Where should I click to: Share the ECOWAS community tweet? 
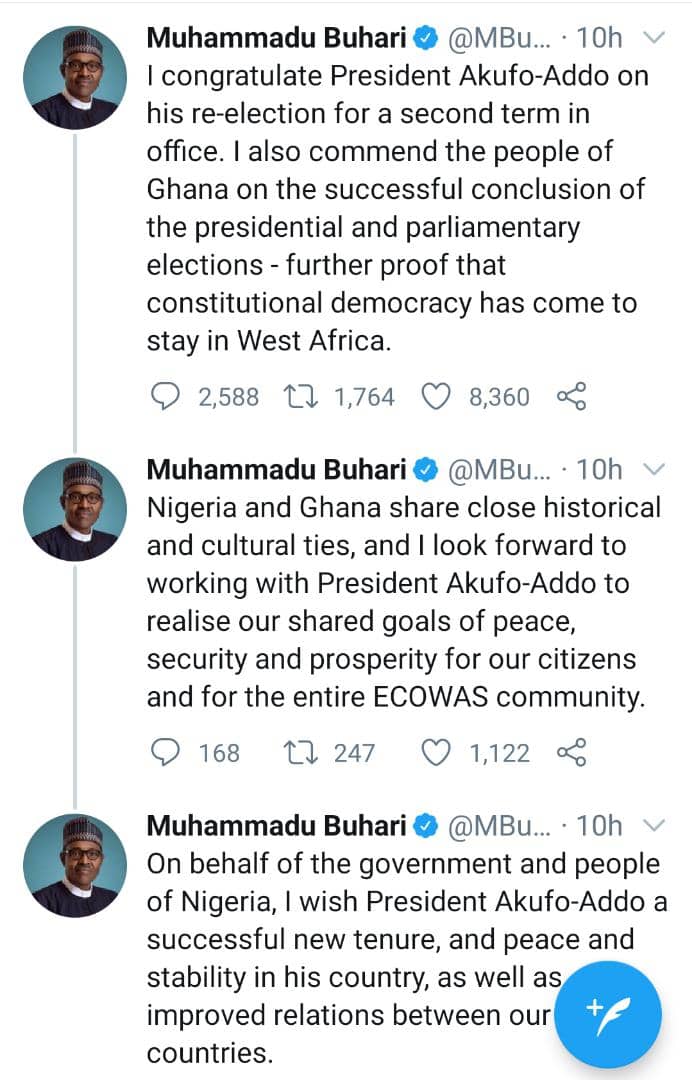[x=570, y=752]
